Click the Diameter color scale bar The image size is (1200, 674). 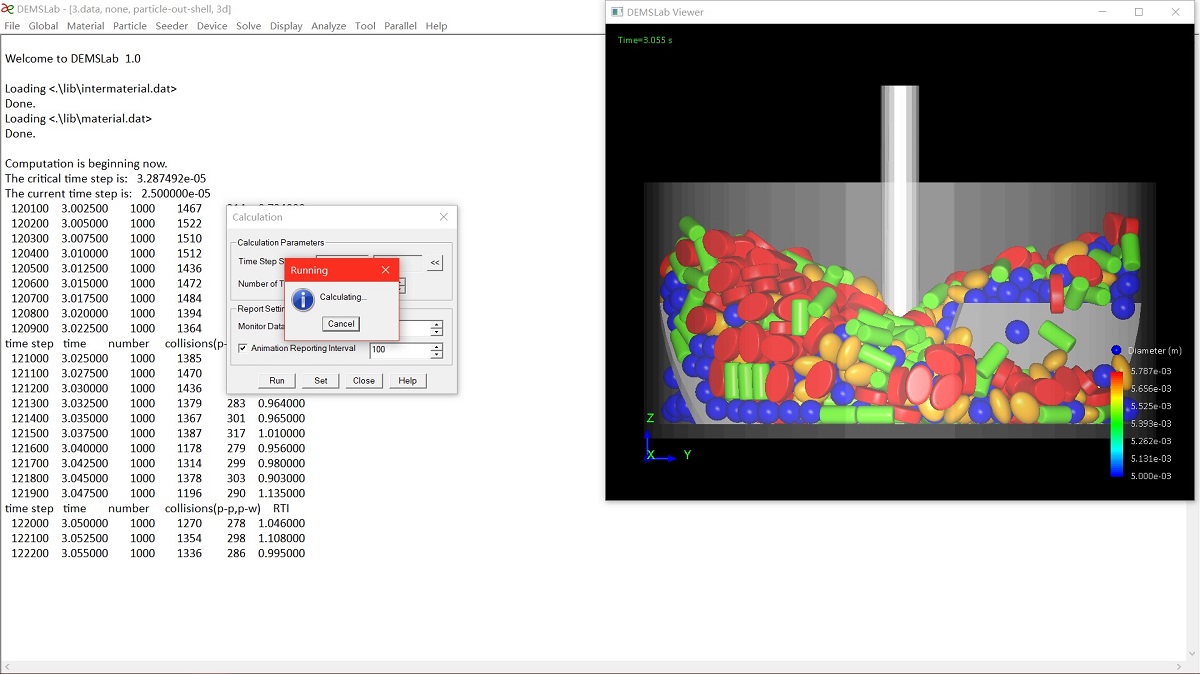click(x=1117, y=424)
